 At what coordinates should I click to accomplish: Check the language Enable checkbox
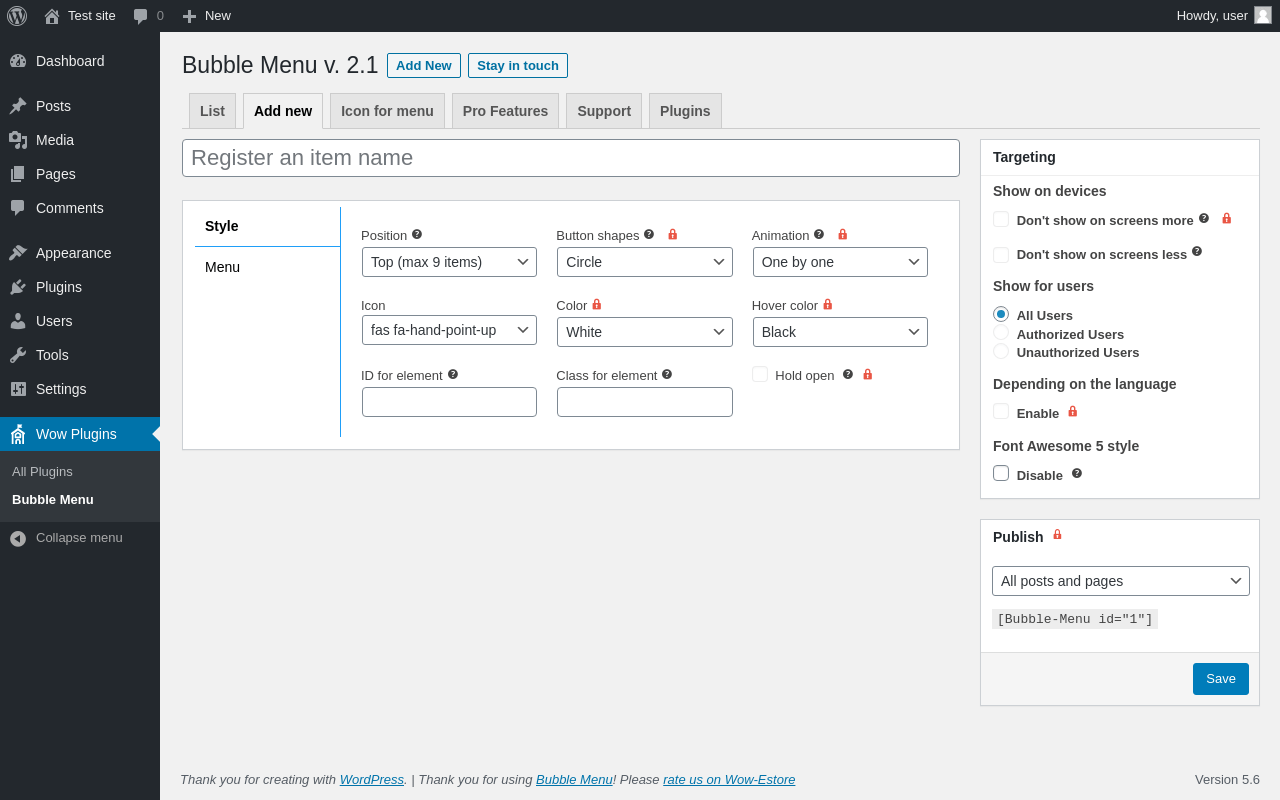pyautogui.click(x=1001, y=411)
